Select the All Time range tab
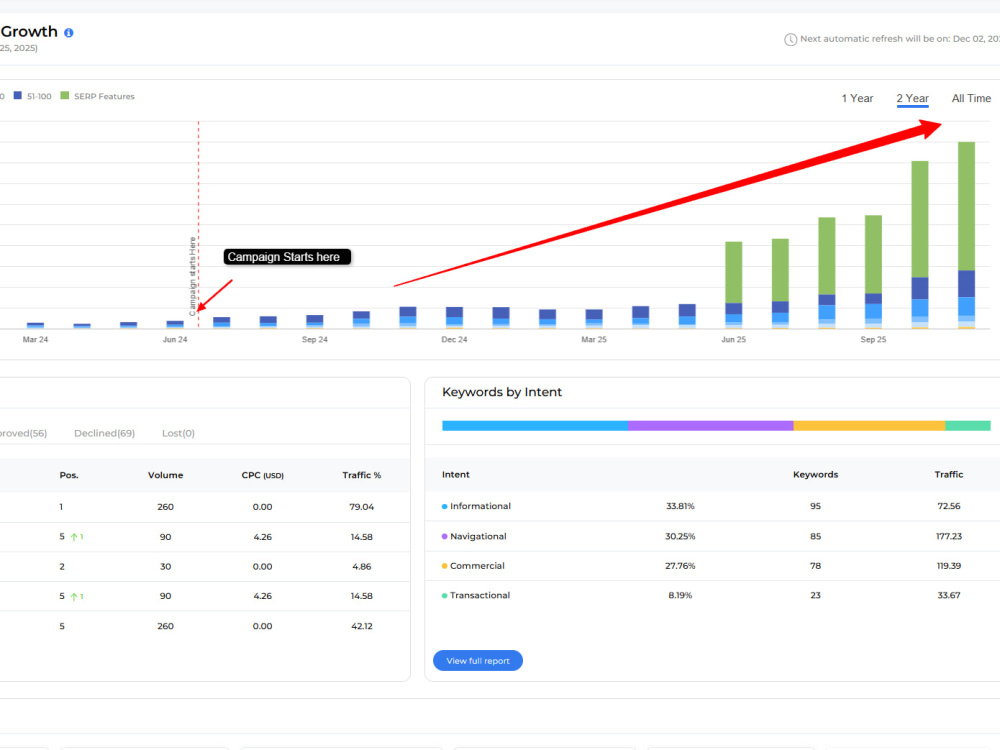Viewport: 1000px width, 750px height. pyautogui.click(x=971, y=98)
